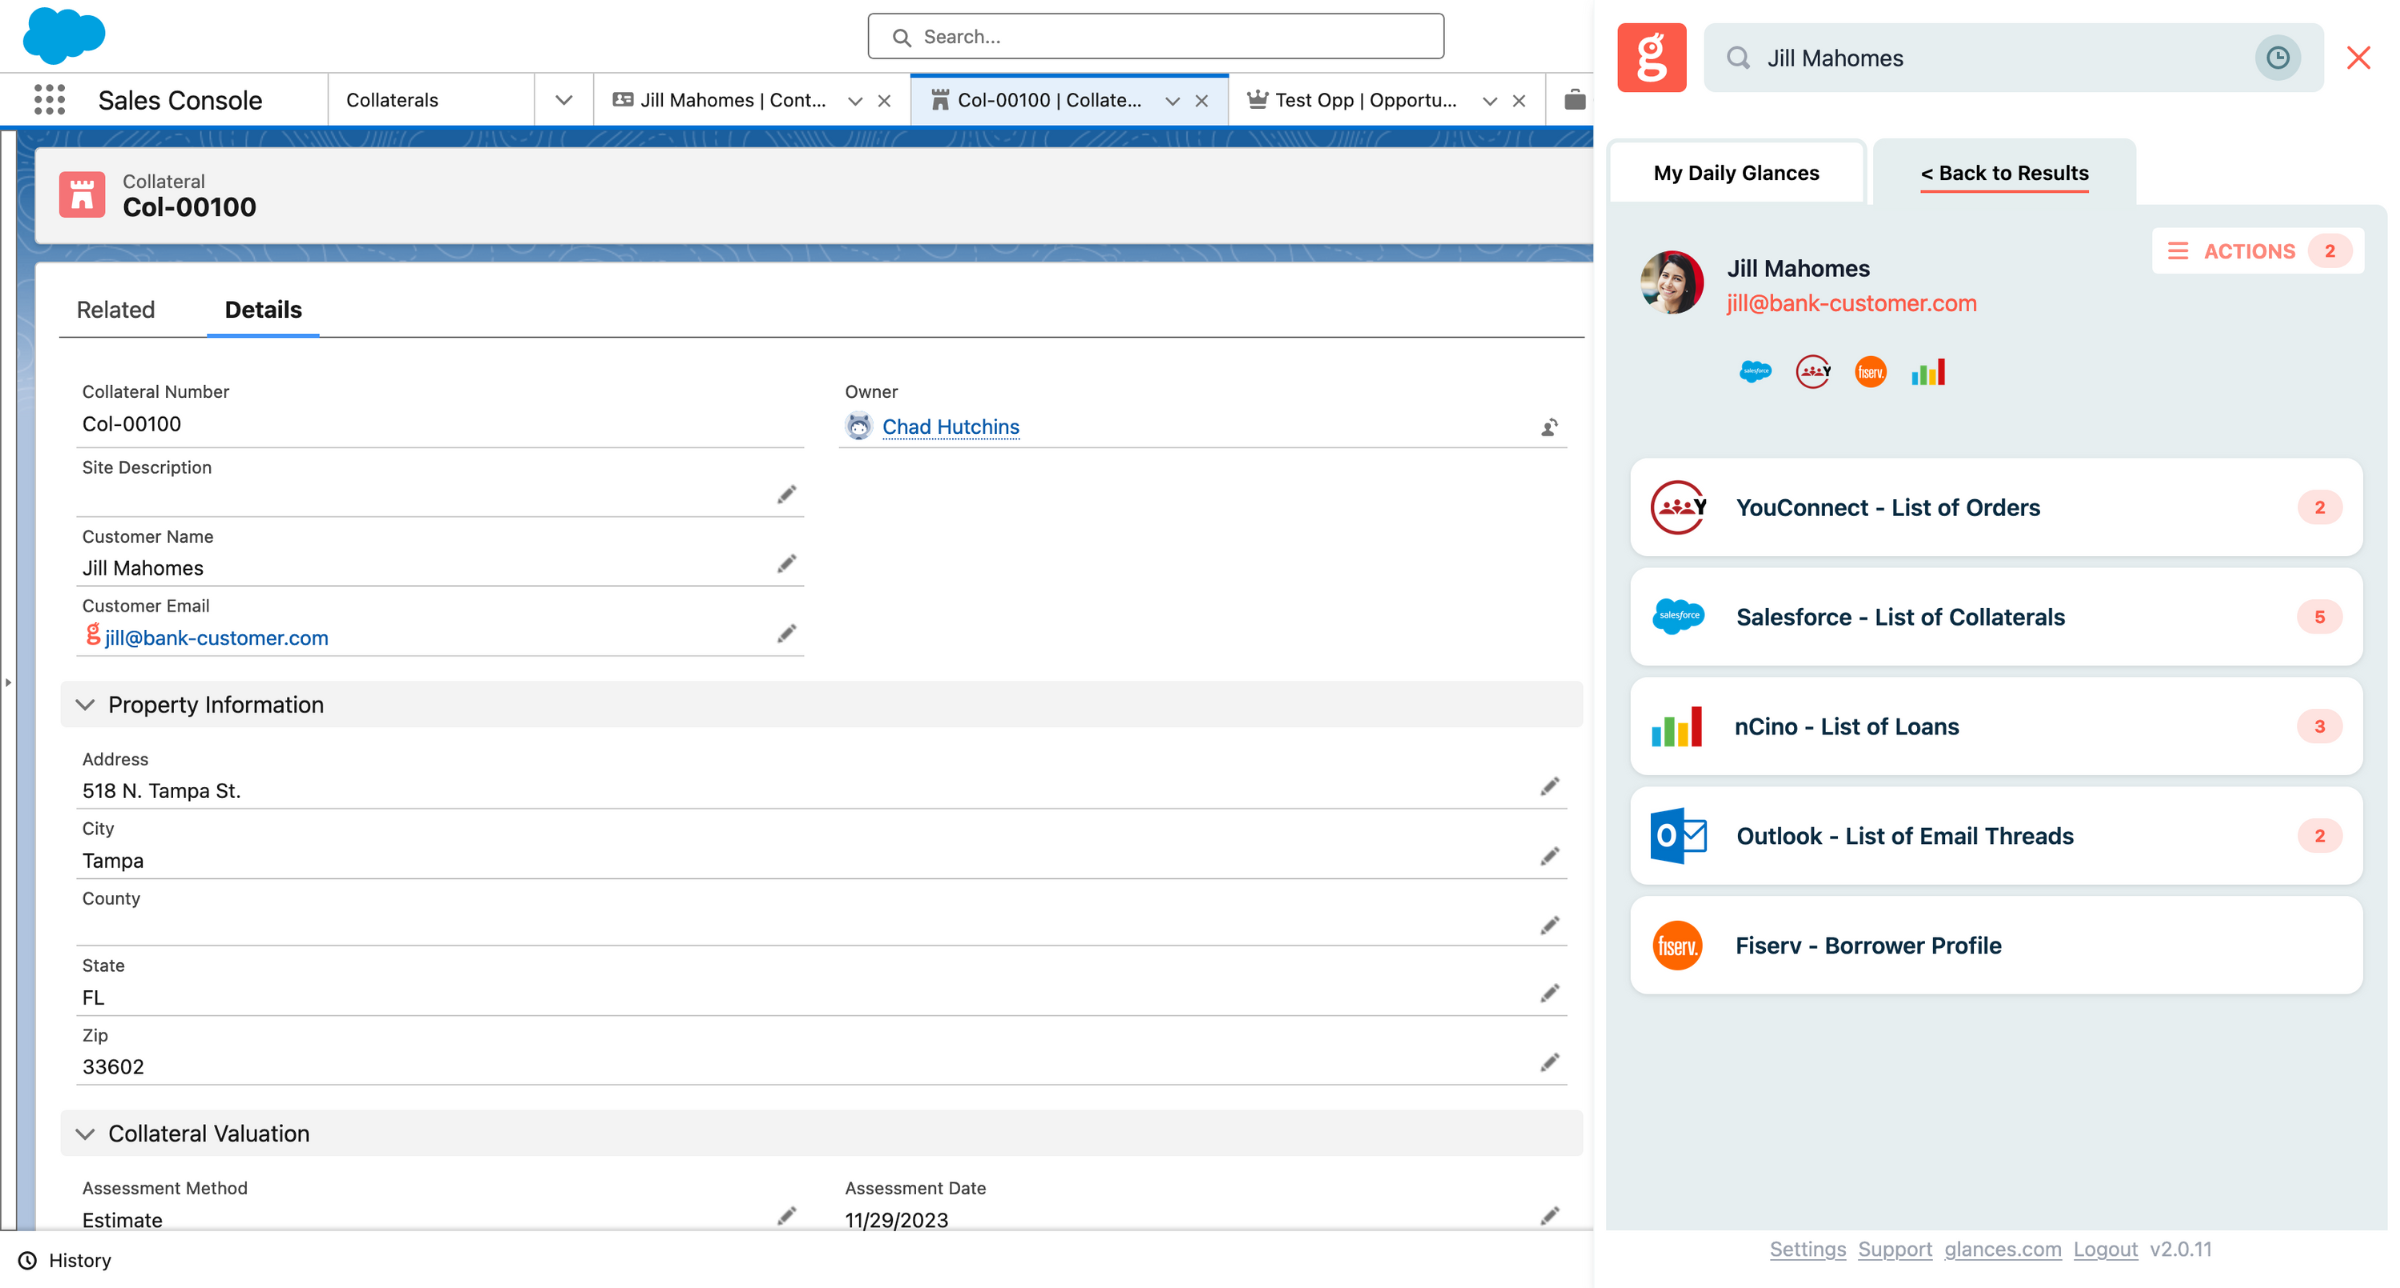Edit the County field pencil icon
Viewport: 2400px width, 1288px height.
[1549, 926]
